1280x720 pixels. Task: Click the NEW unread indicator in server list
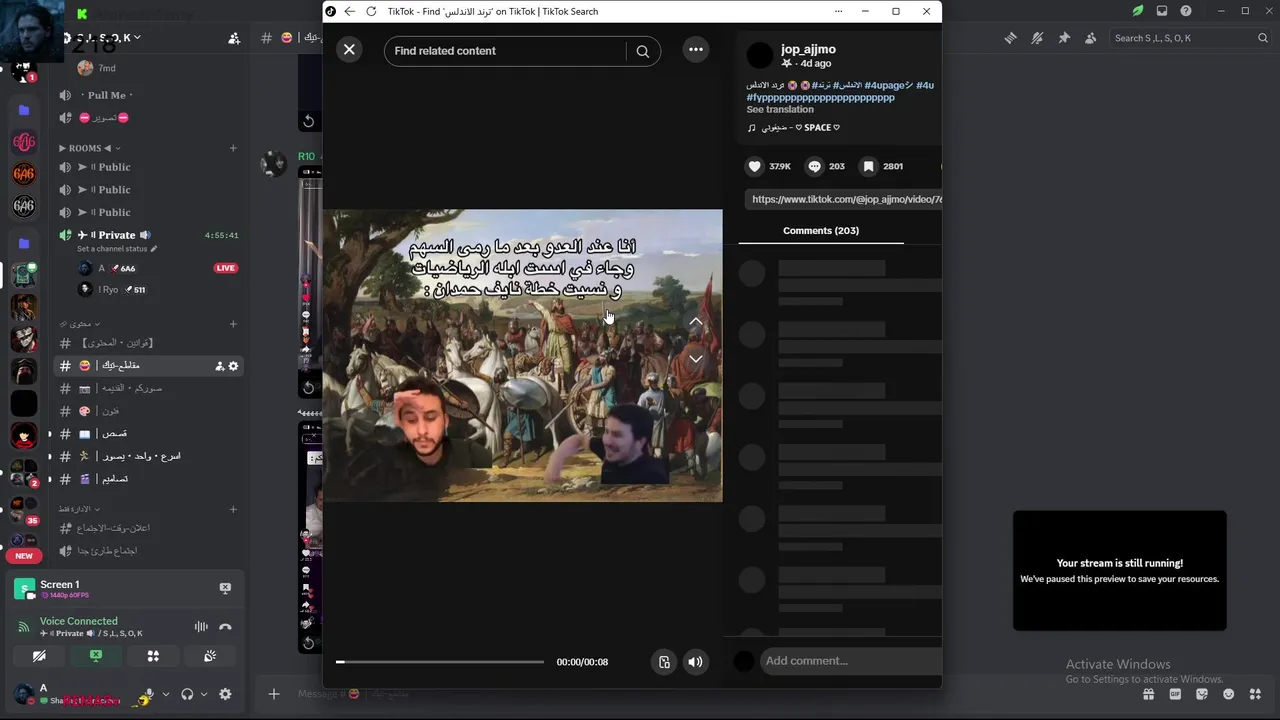click(x=24, y=556)
